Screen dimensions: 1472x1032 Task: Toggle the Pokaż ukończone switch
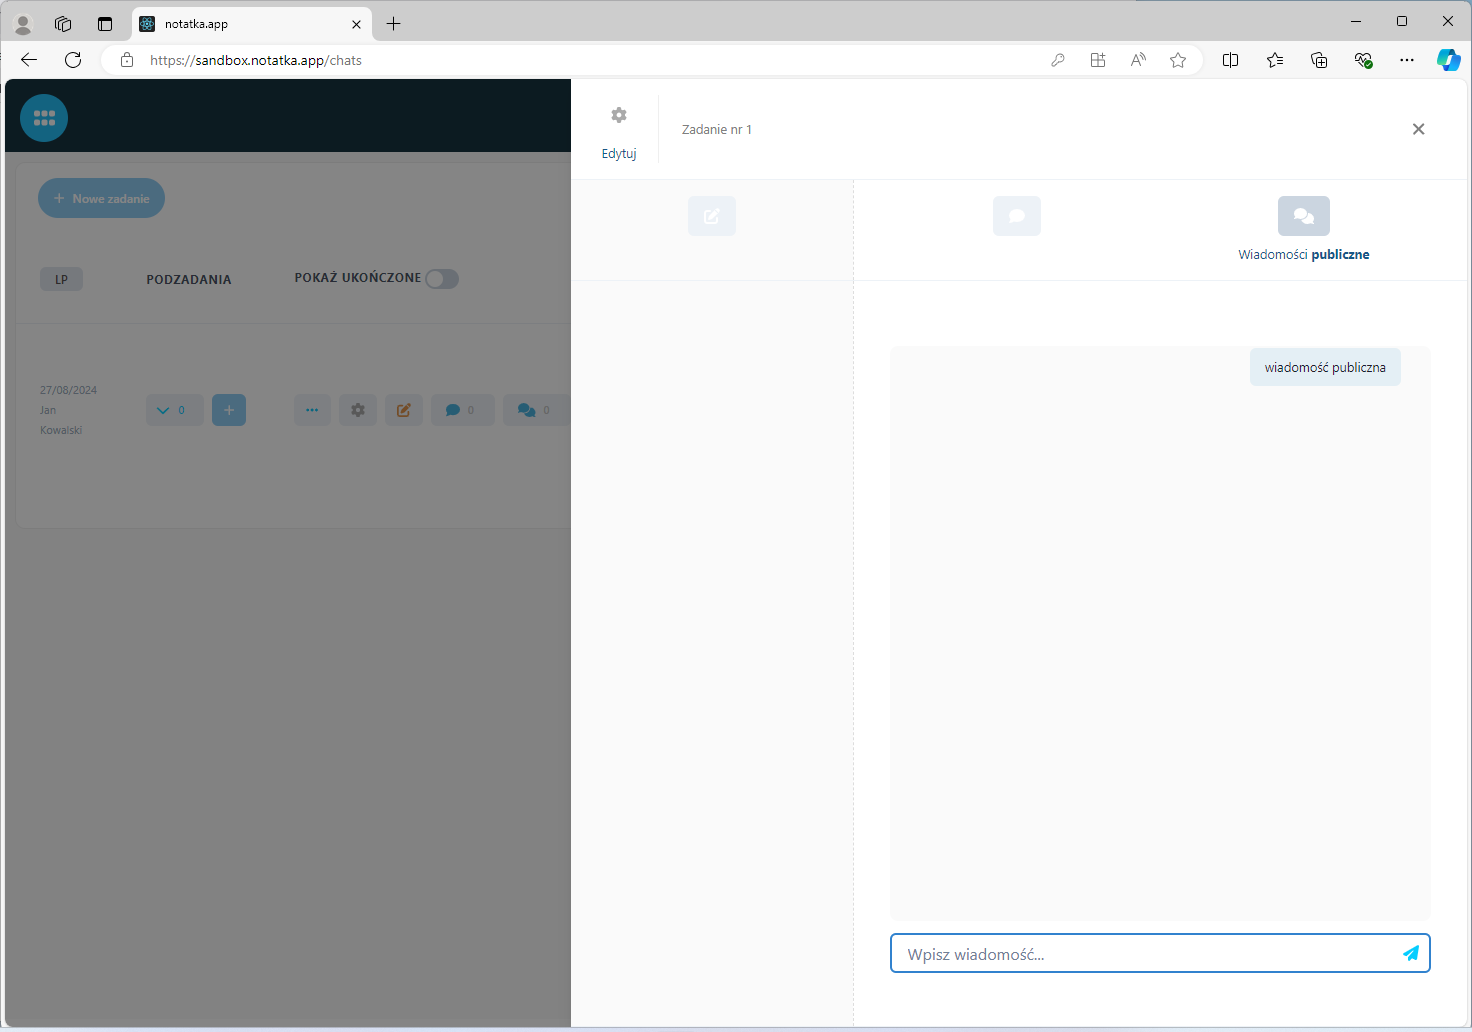pyautogui.click(x=442, y=279)
